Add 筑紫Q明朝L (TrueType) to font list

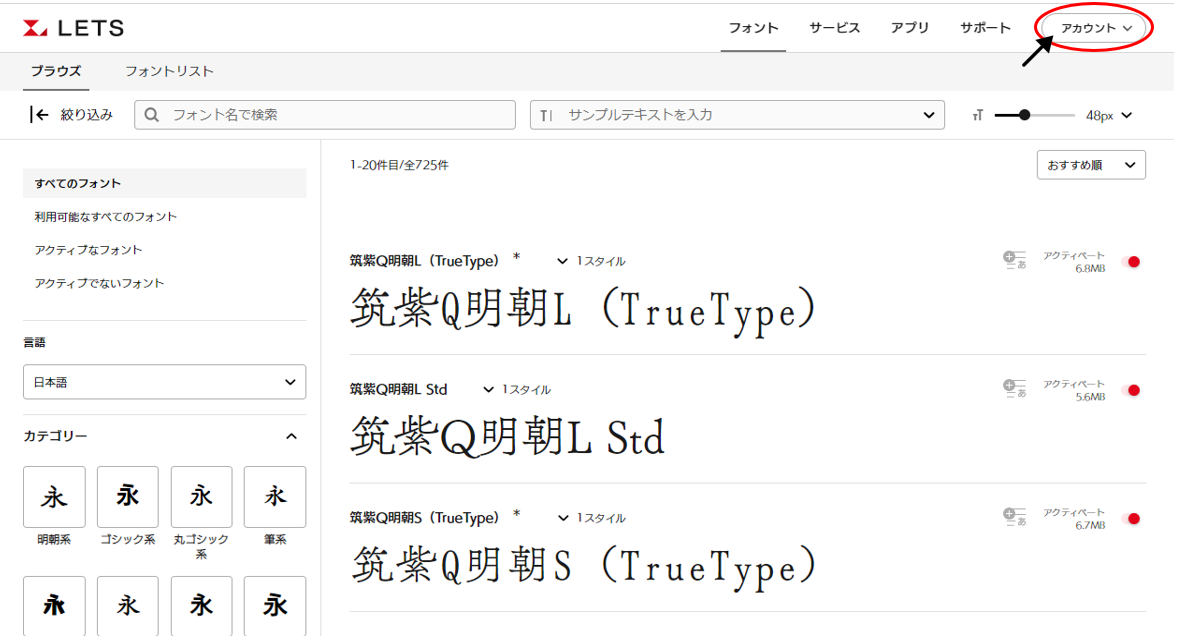pos(1014,260)
